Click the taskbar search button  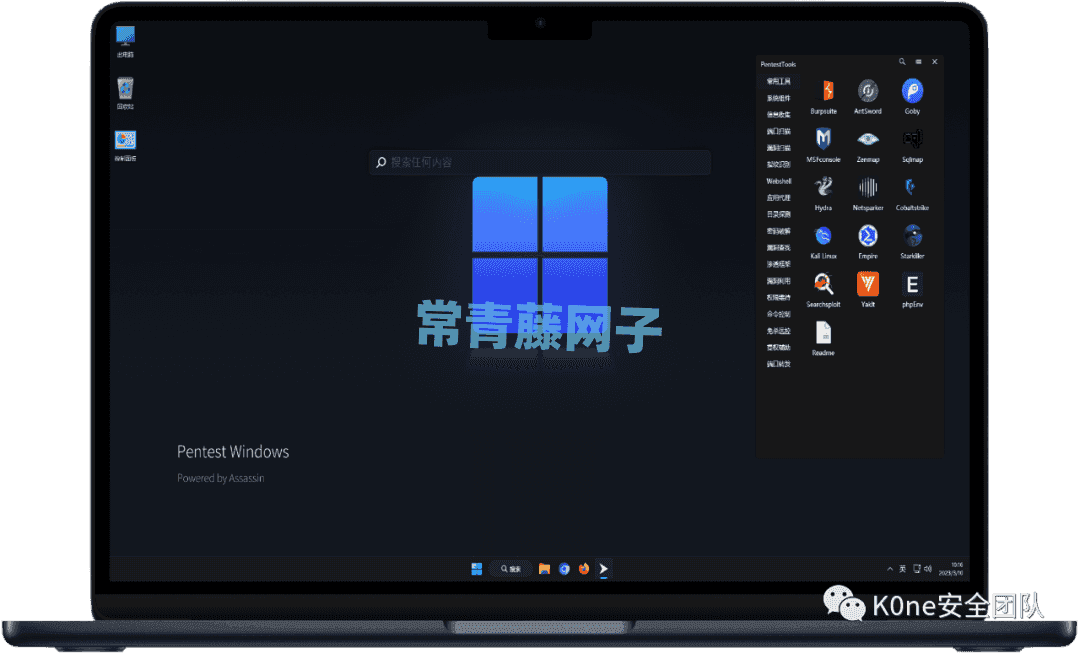pos(509,569)
